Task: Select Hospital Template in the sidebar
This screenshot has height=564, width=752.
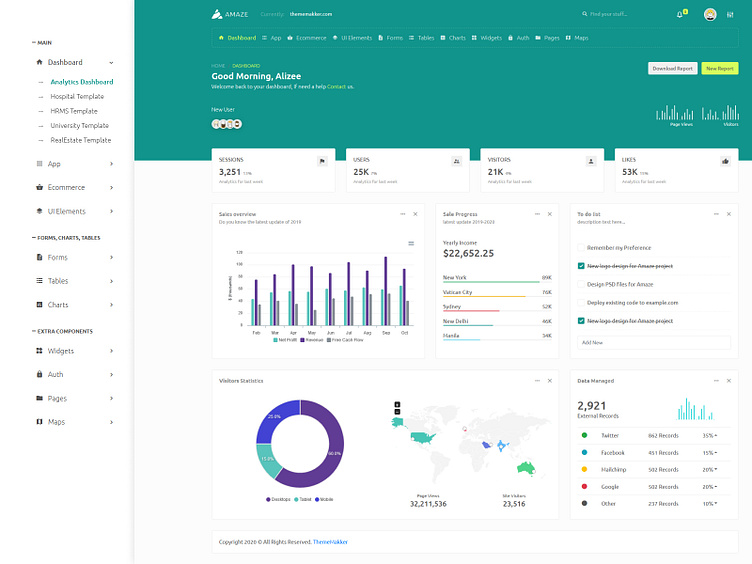Action: click(x=77, y=97)
